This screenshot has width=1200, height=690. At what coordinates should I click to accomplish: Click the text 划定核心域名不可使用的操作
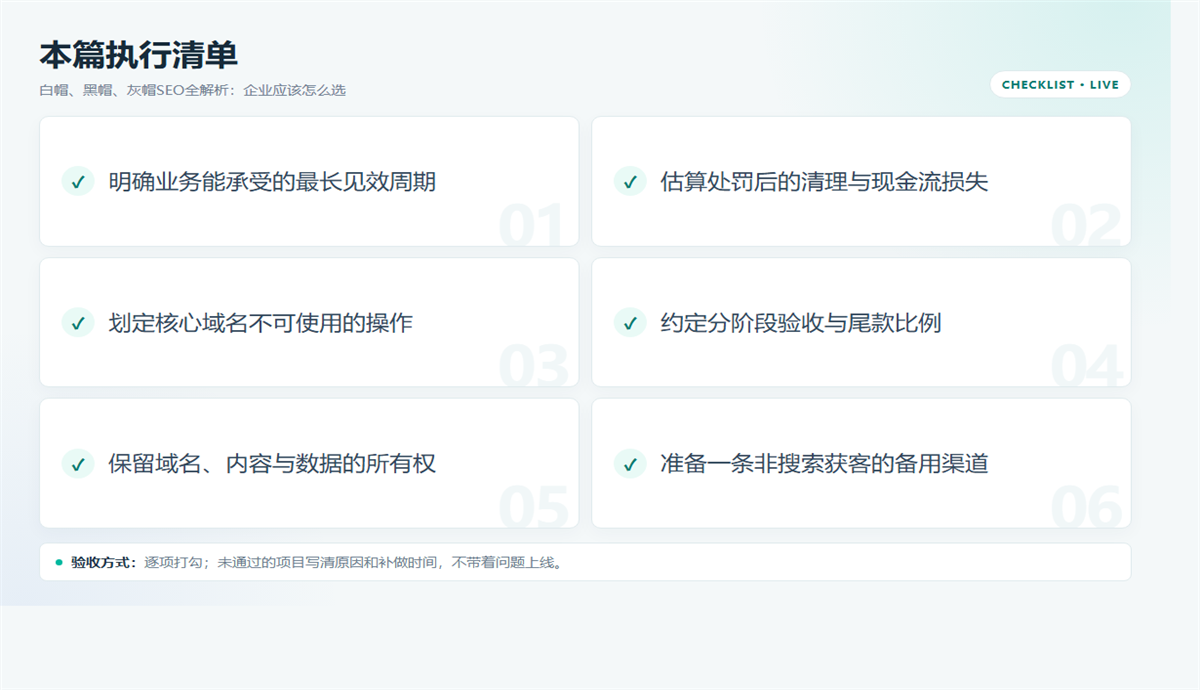click(x=260, y=323)
